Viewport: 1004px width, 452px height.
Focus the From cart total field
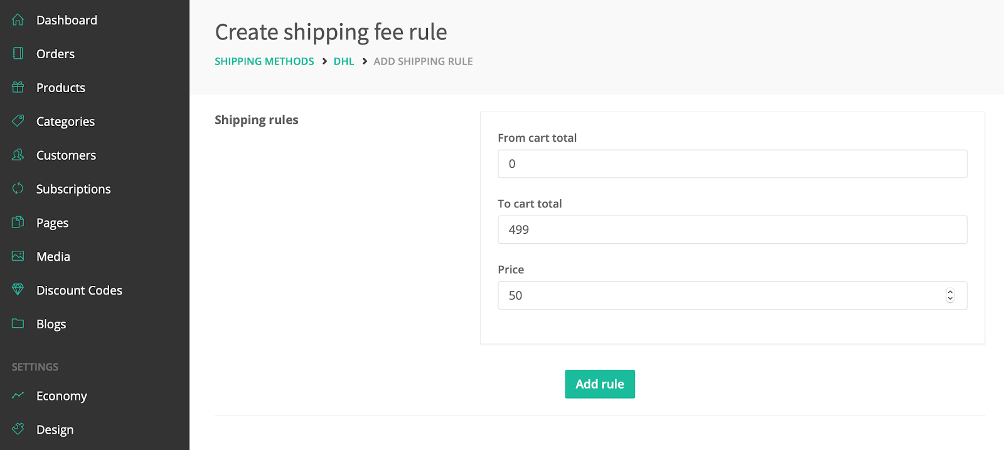[x=733, y=164]
